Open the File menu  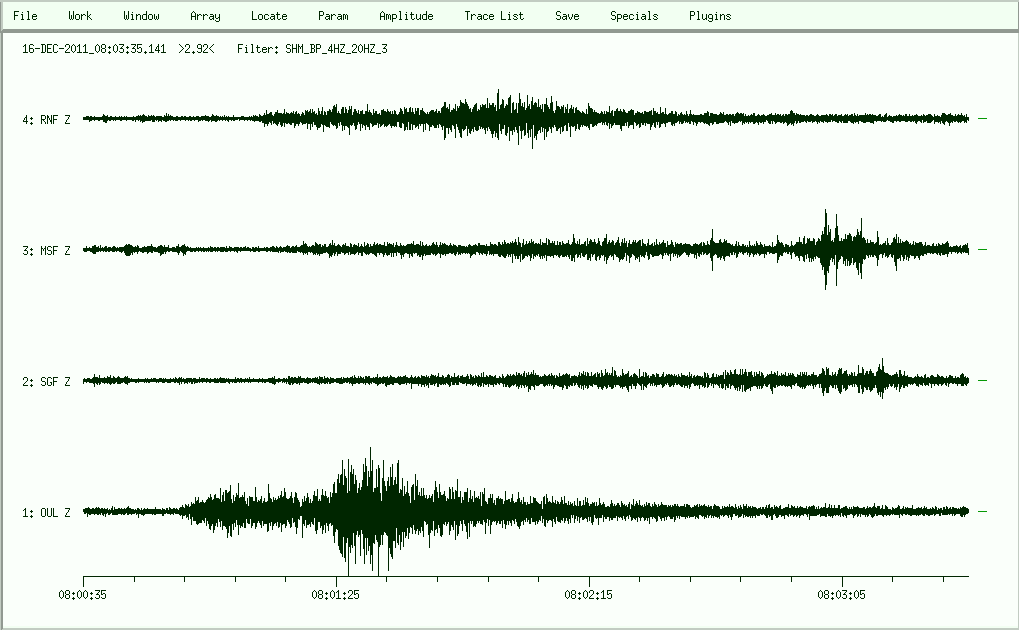coord(25,16)
